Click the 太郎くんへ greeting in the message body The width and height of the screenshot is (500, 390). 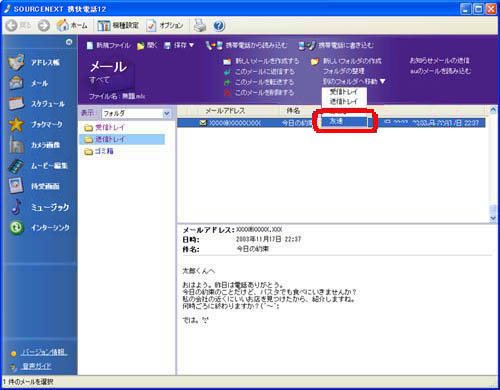click(x=198, y=271)
